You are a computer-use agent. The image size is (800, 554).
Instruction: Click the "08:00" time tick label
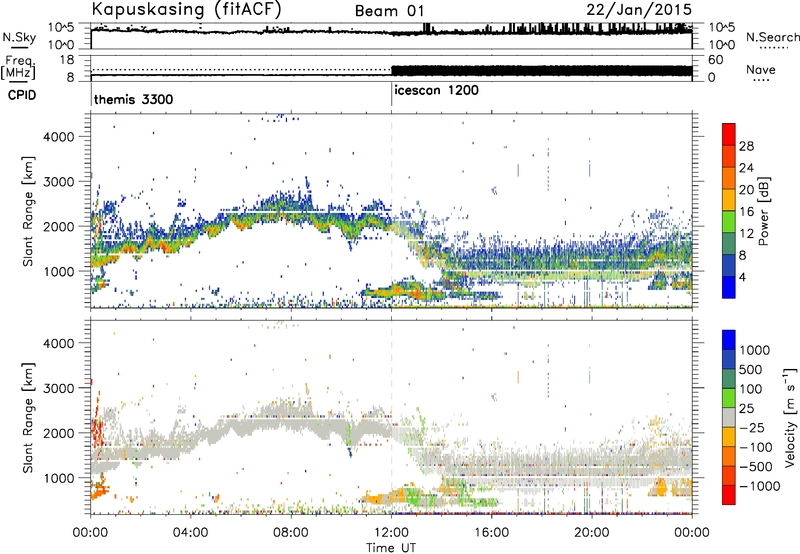pos(291,533)
